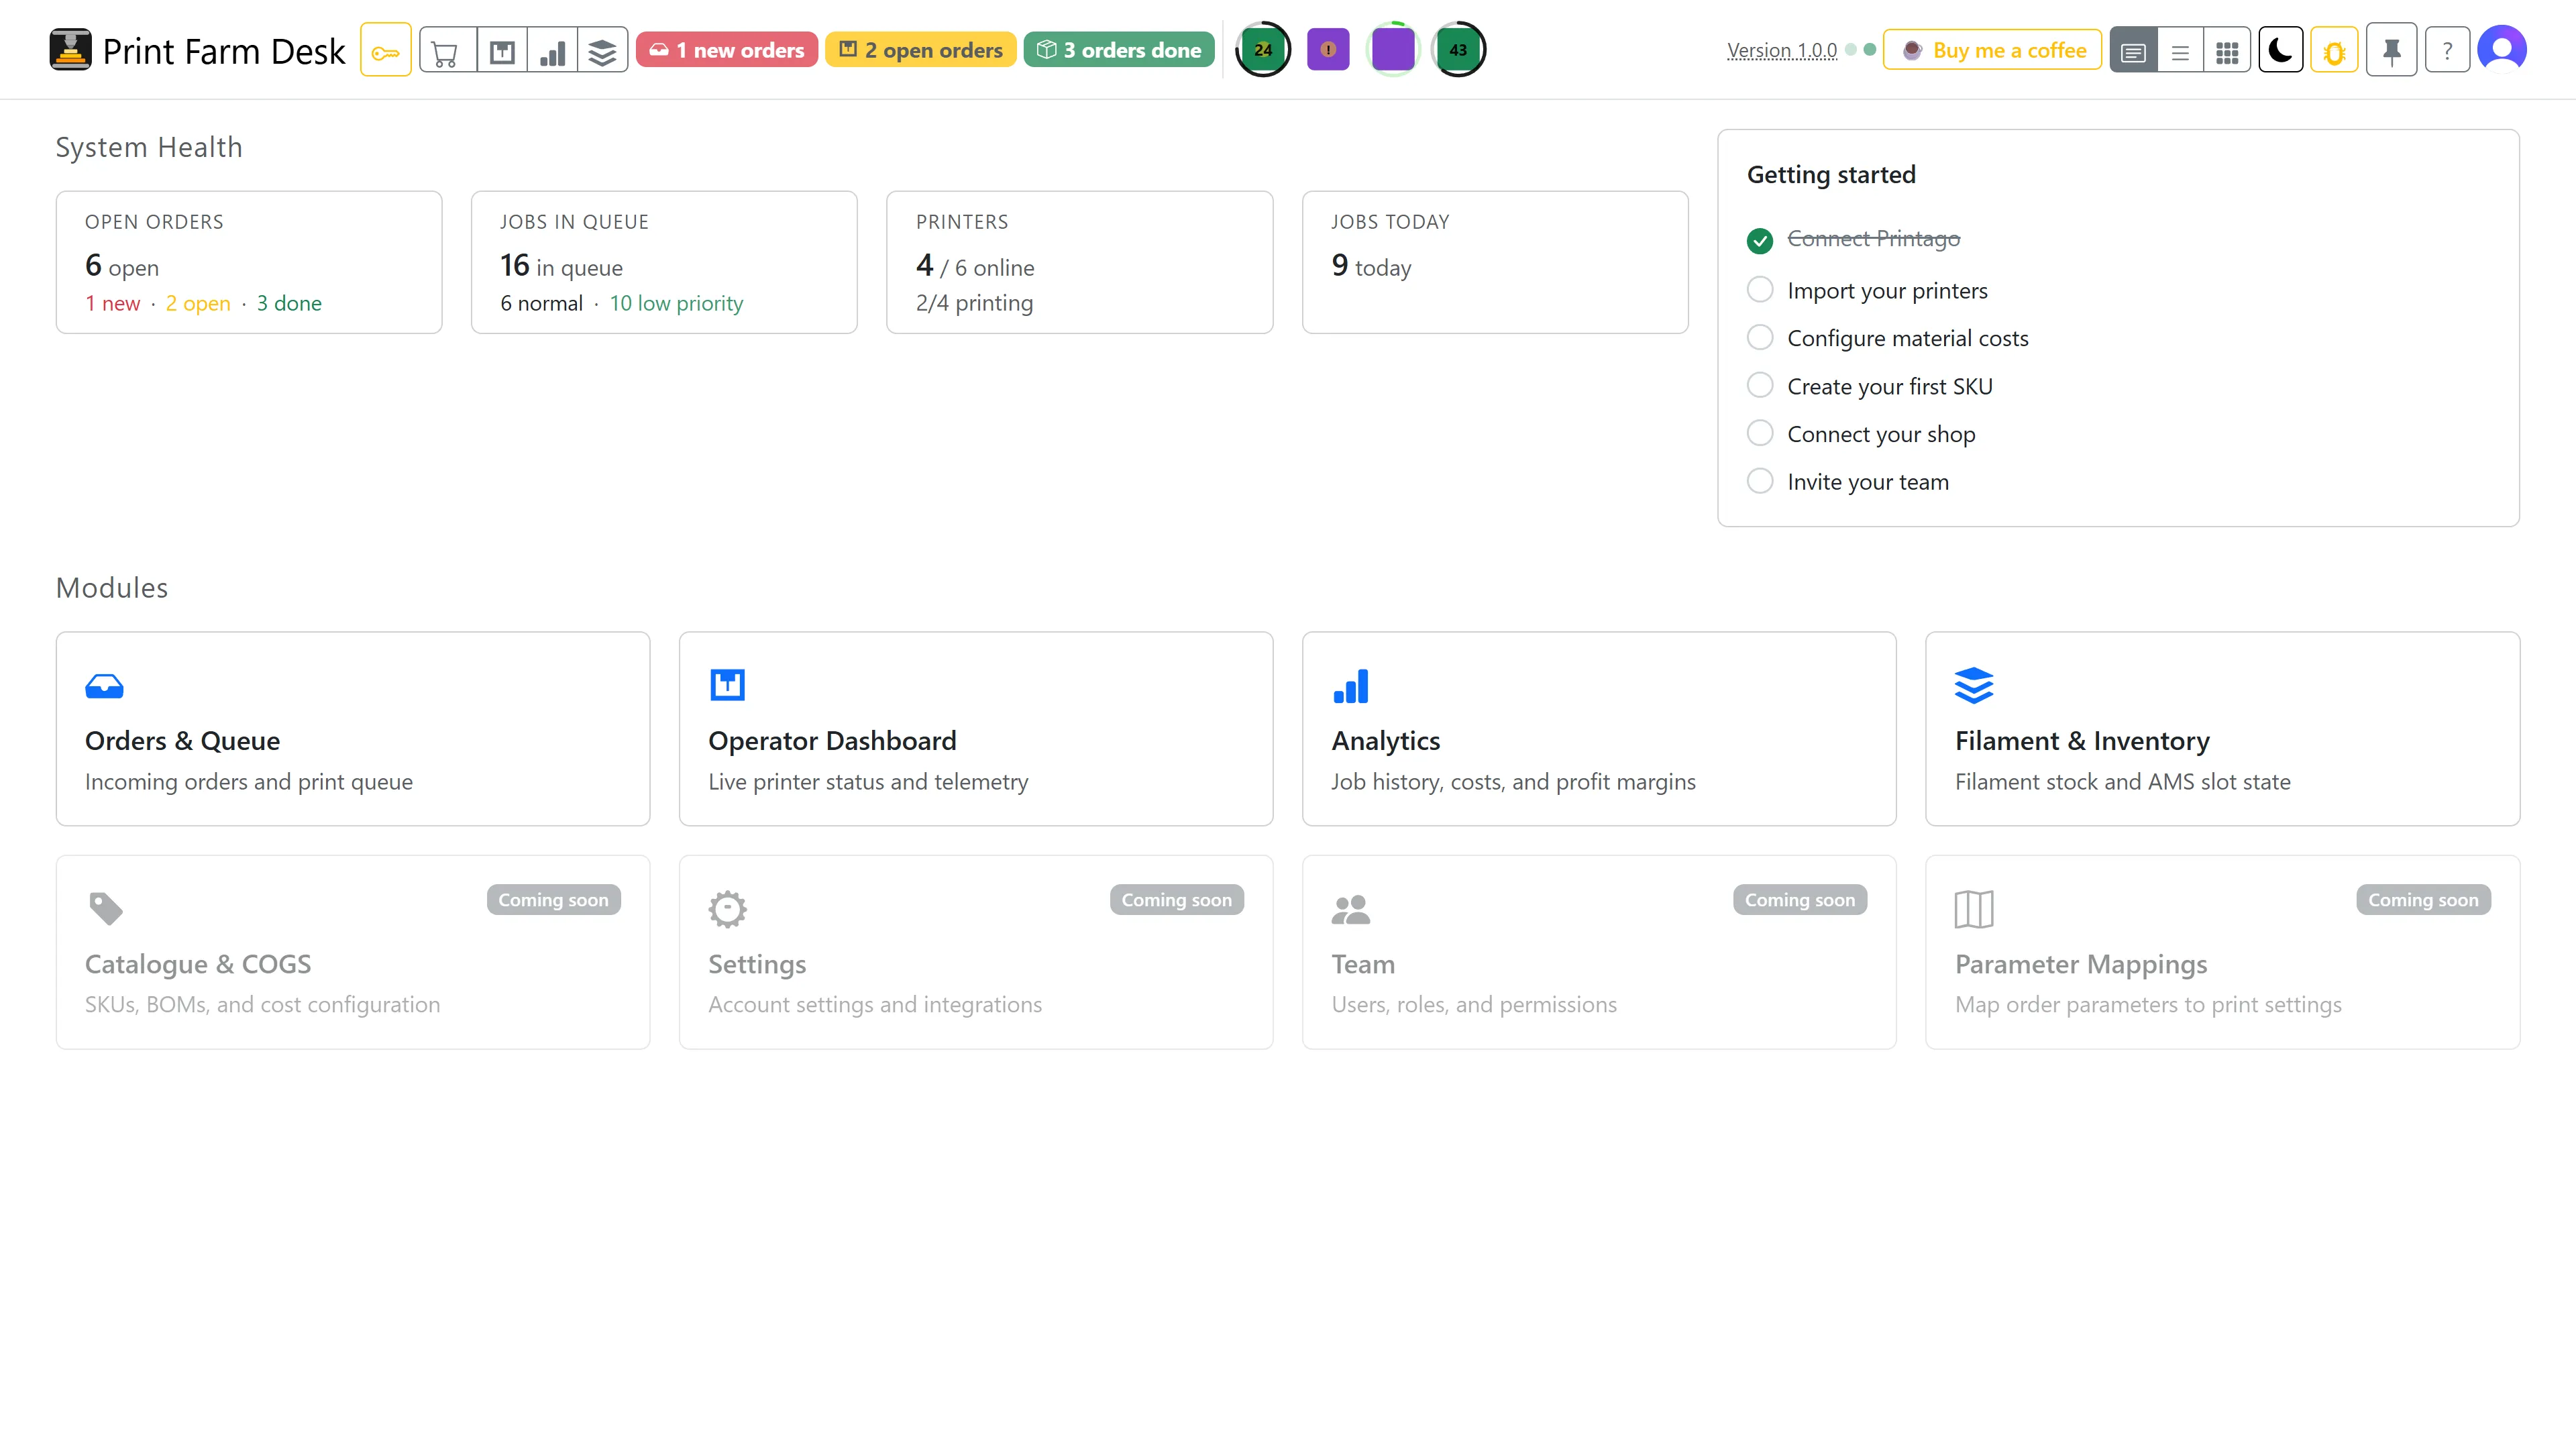Click the Print Farm Desk printer logo
Screen dimensions: 2576x1449
point(70,50)
